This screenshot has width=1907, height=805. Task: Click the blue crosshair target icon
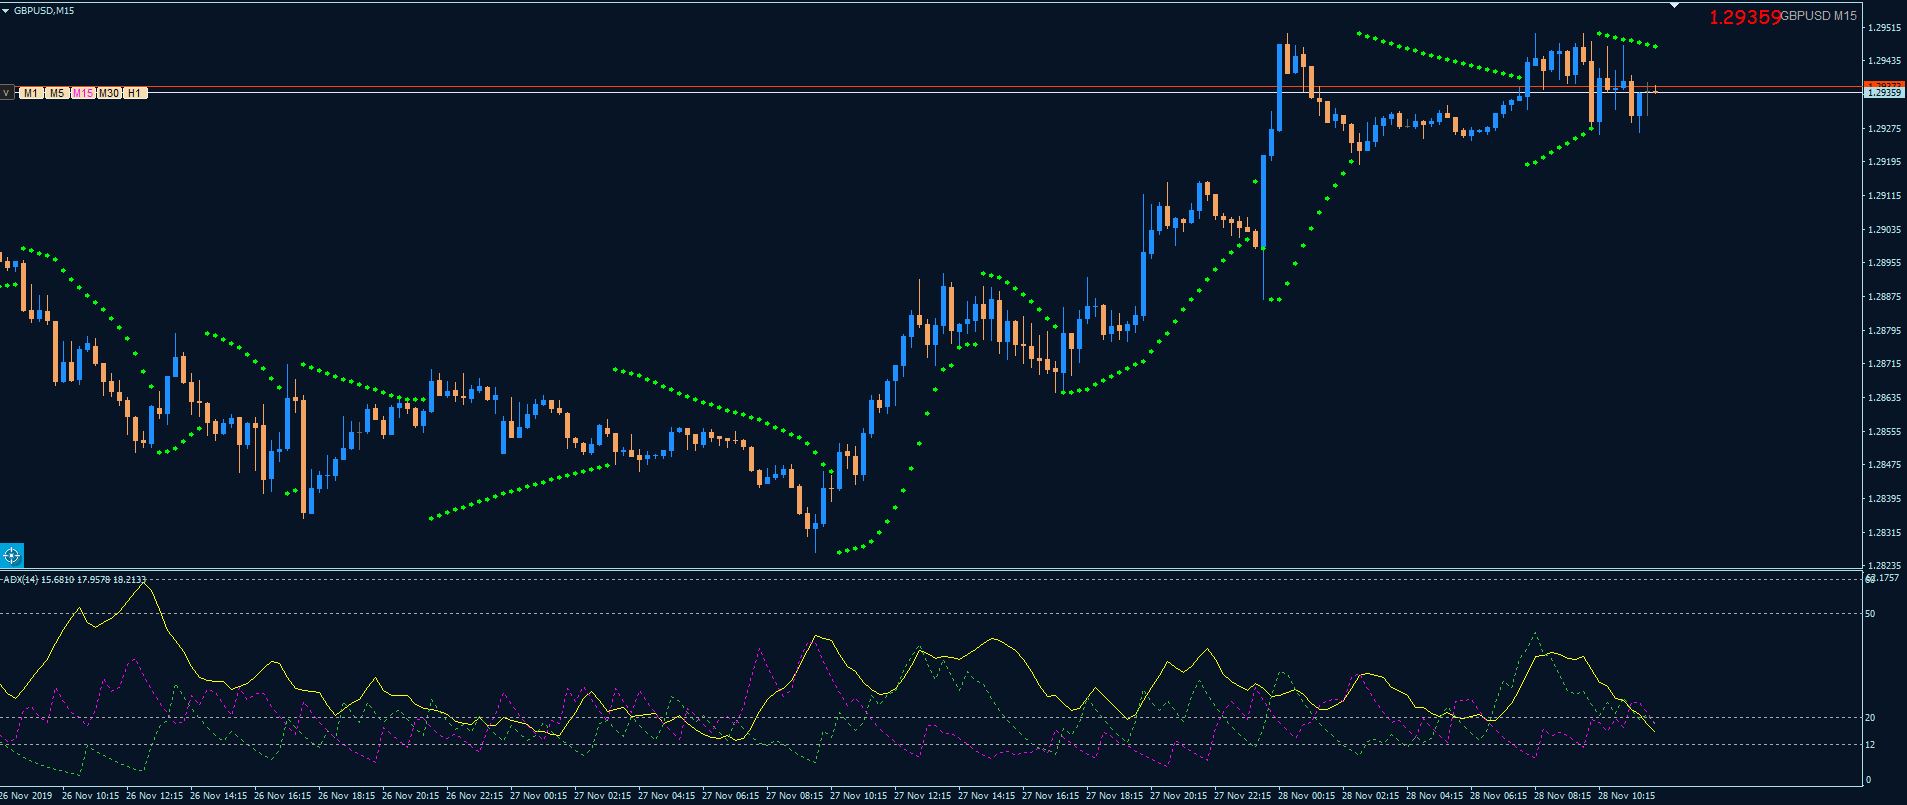tap(11, 555)
